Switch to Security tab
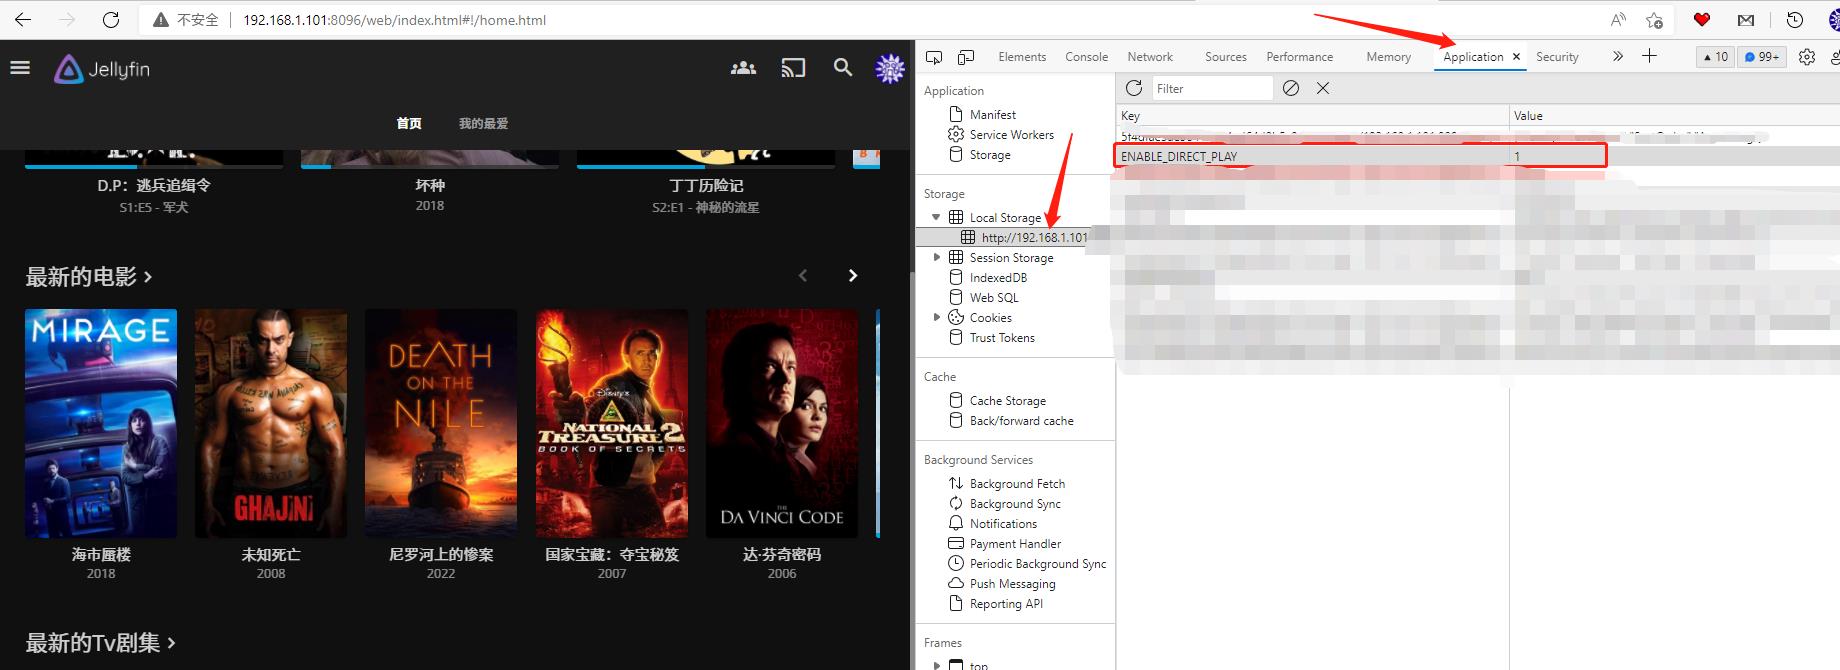1840x670 pixels. click(1557, 57)
